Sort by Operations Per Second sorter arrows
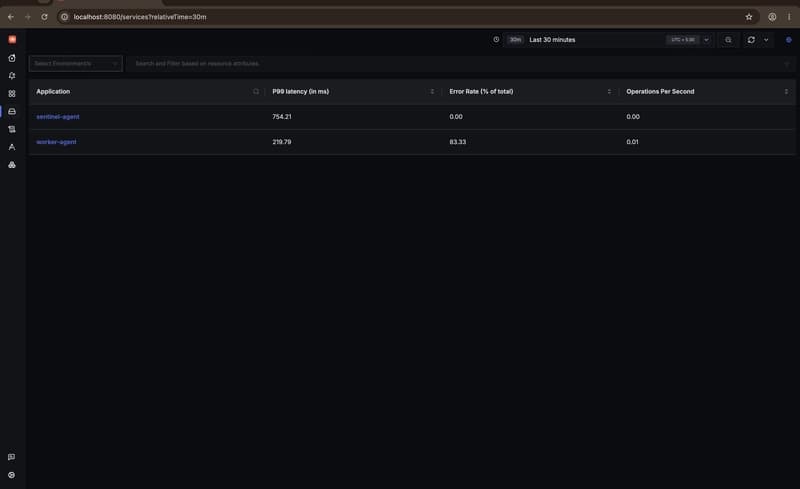The image size is (800, 489). pos(786,92)
